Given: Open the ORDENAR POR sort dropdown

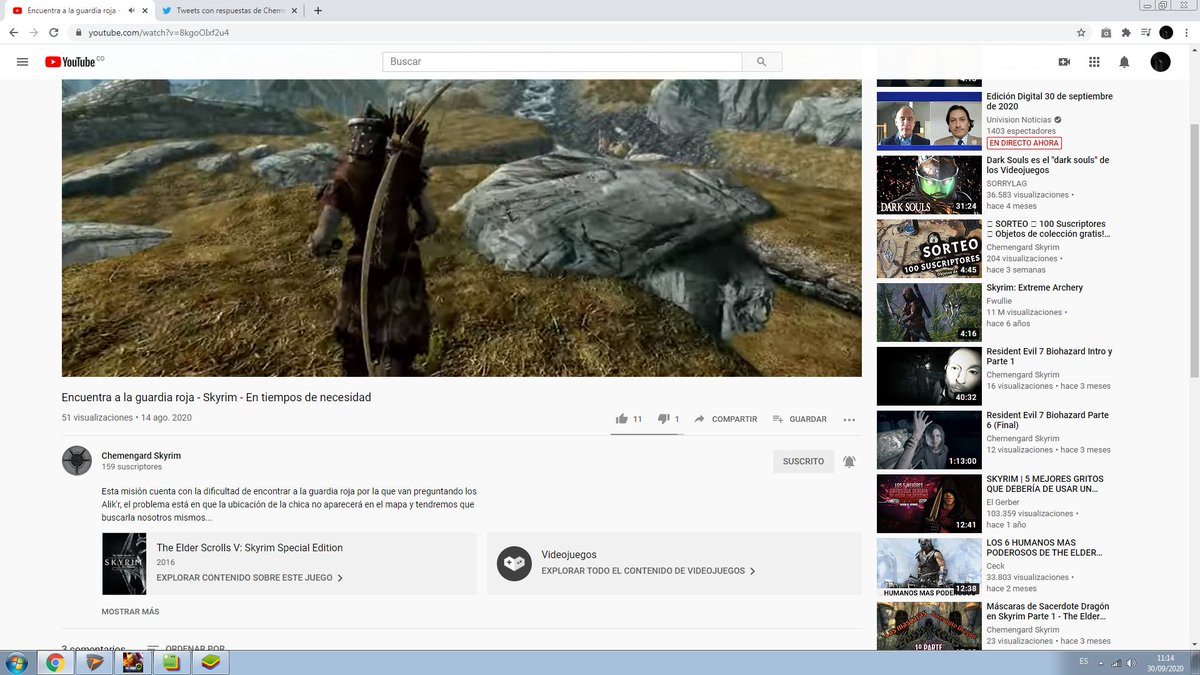Looking at the screenshot, I should (x=185, y=648).
